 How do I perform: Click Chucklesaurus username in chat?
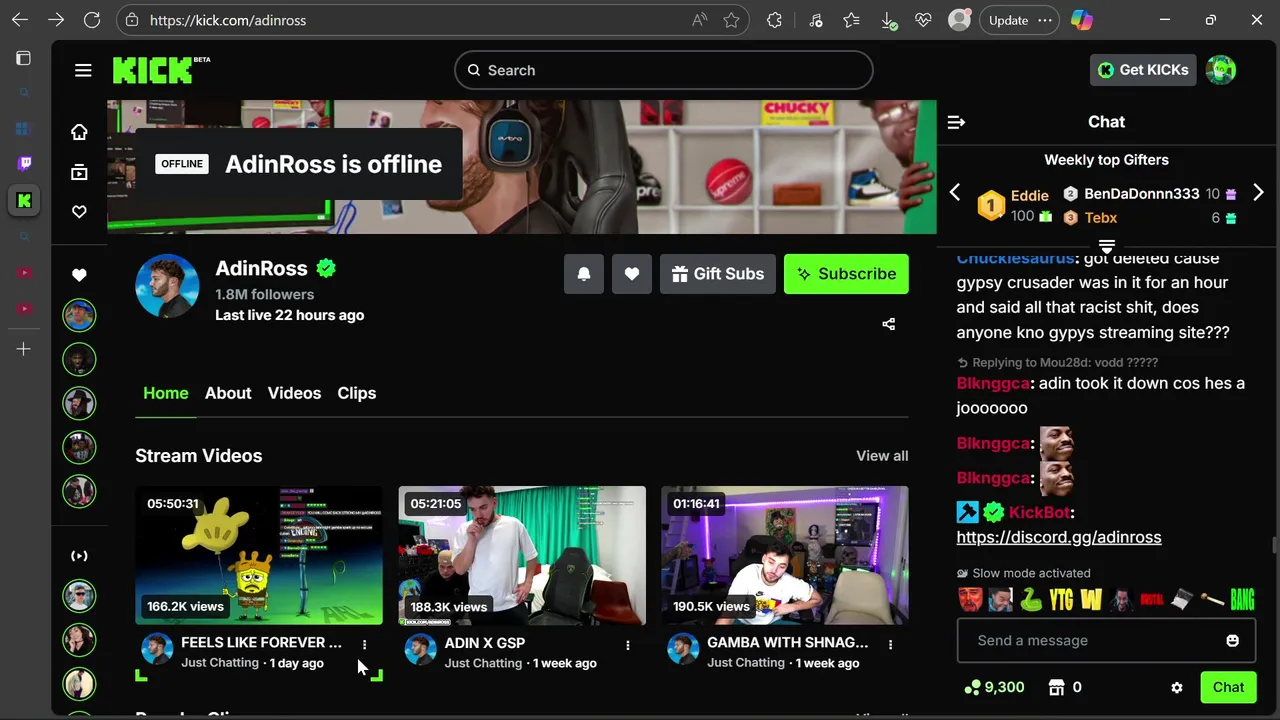point(1015,259)
